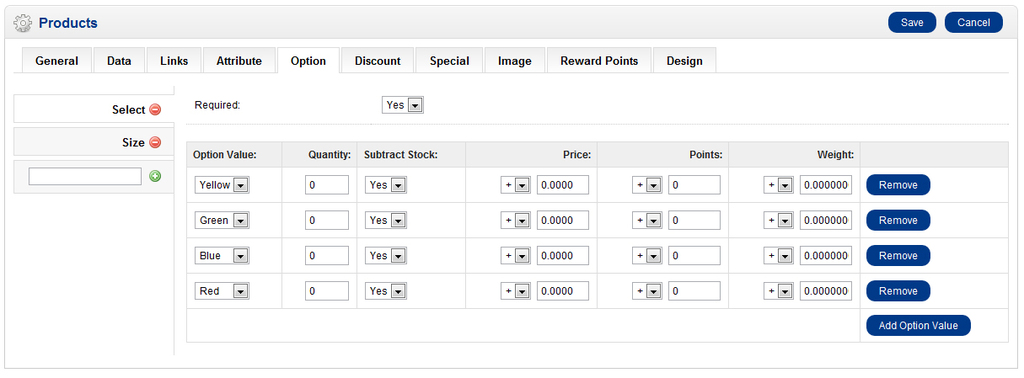This screenshot has height=378, width=1024.
Task: Switch to the Special tab
Action: pos(449,61)
